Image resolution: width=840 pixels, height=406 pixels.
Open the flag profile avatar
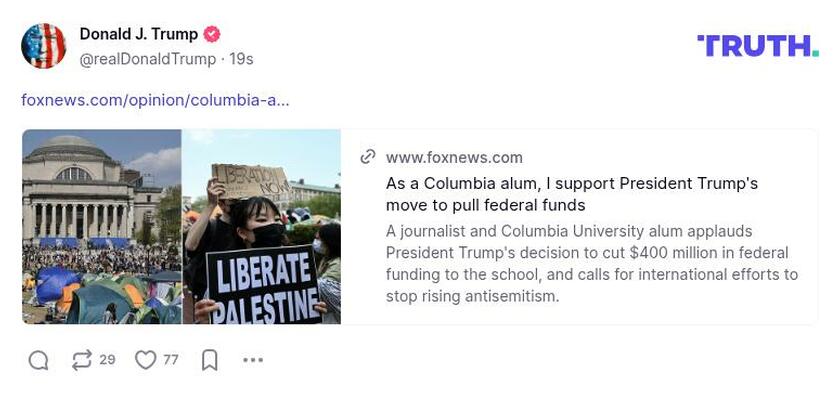(44, 46)
